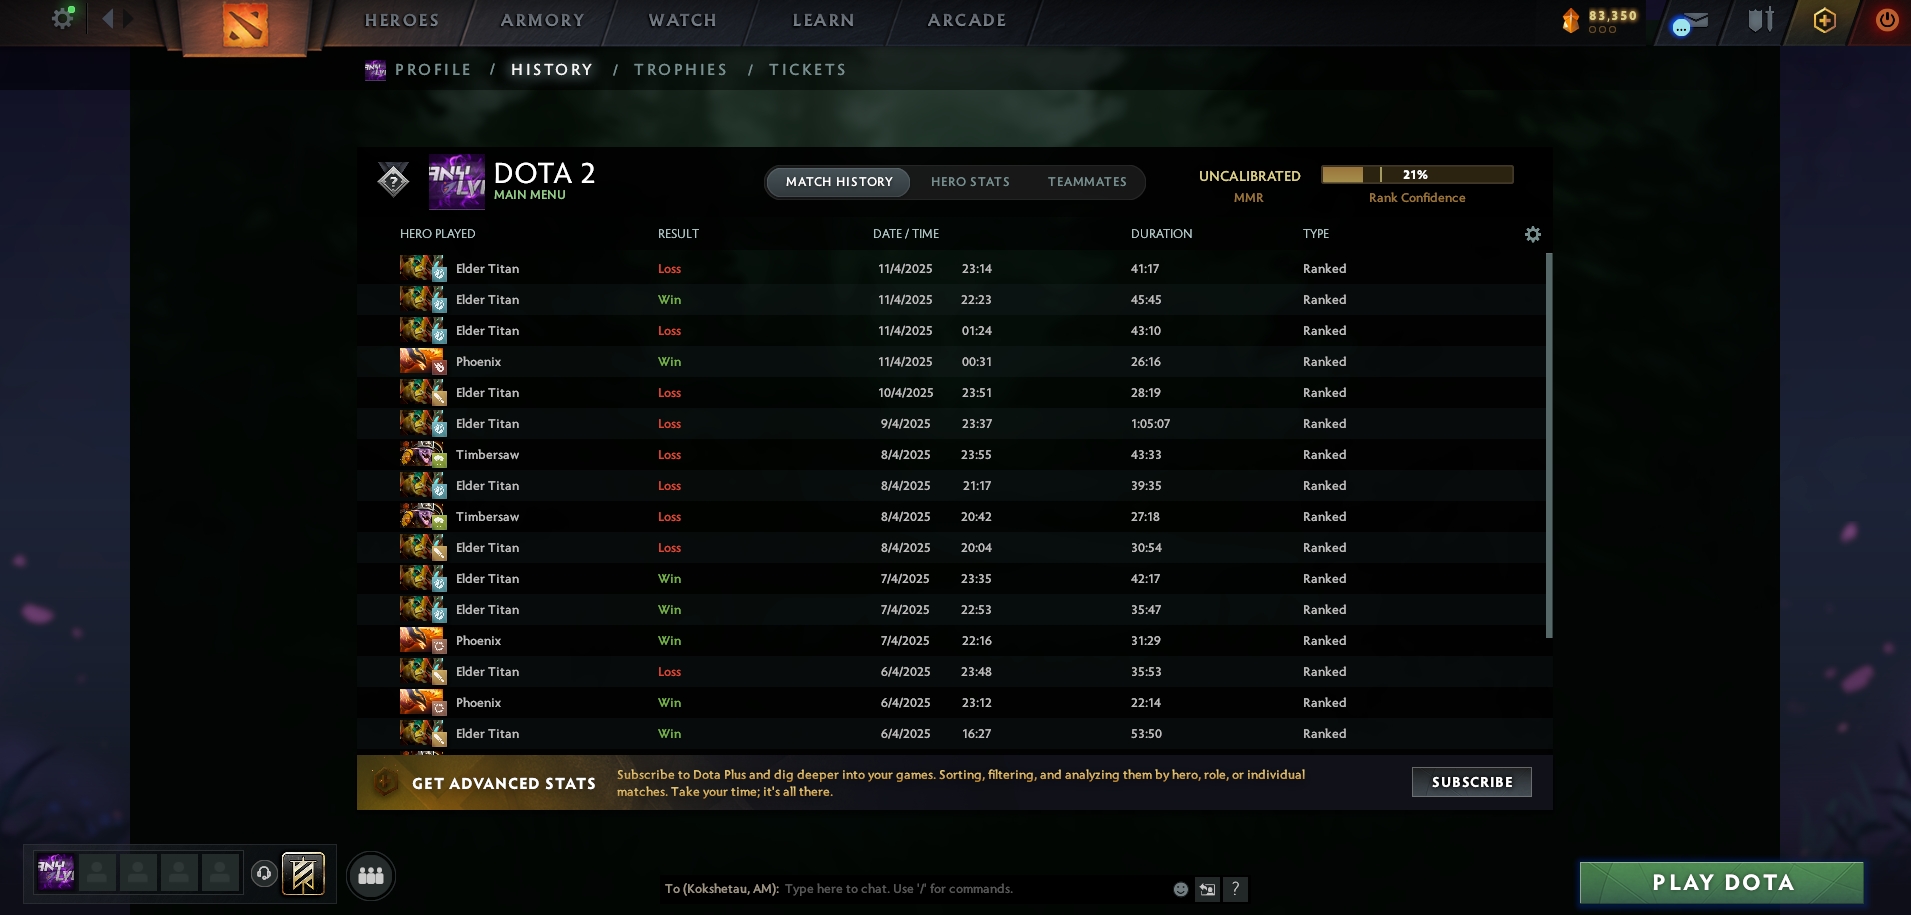The width and height of the screenshot is (1911, 915).
Task: Sort by TYPE column header
Action: pyautogui.click(x=1316, y=234)
